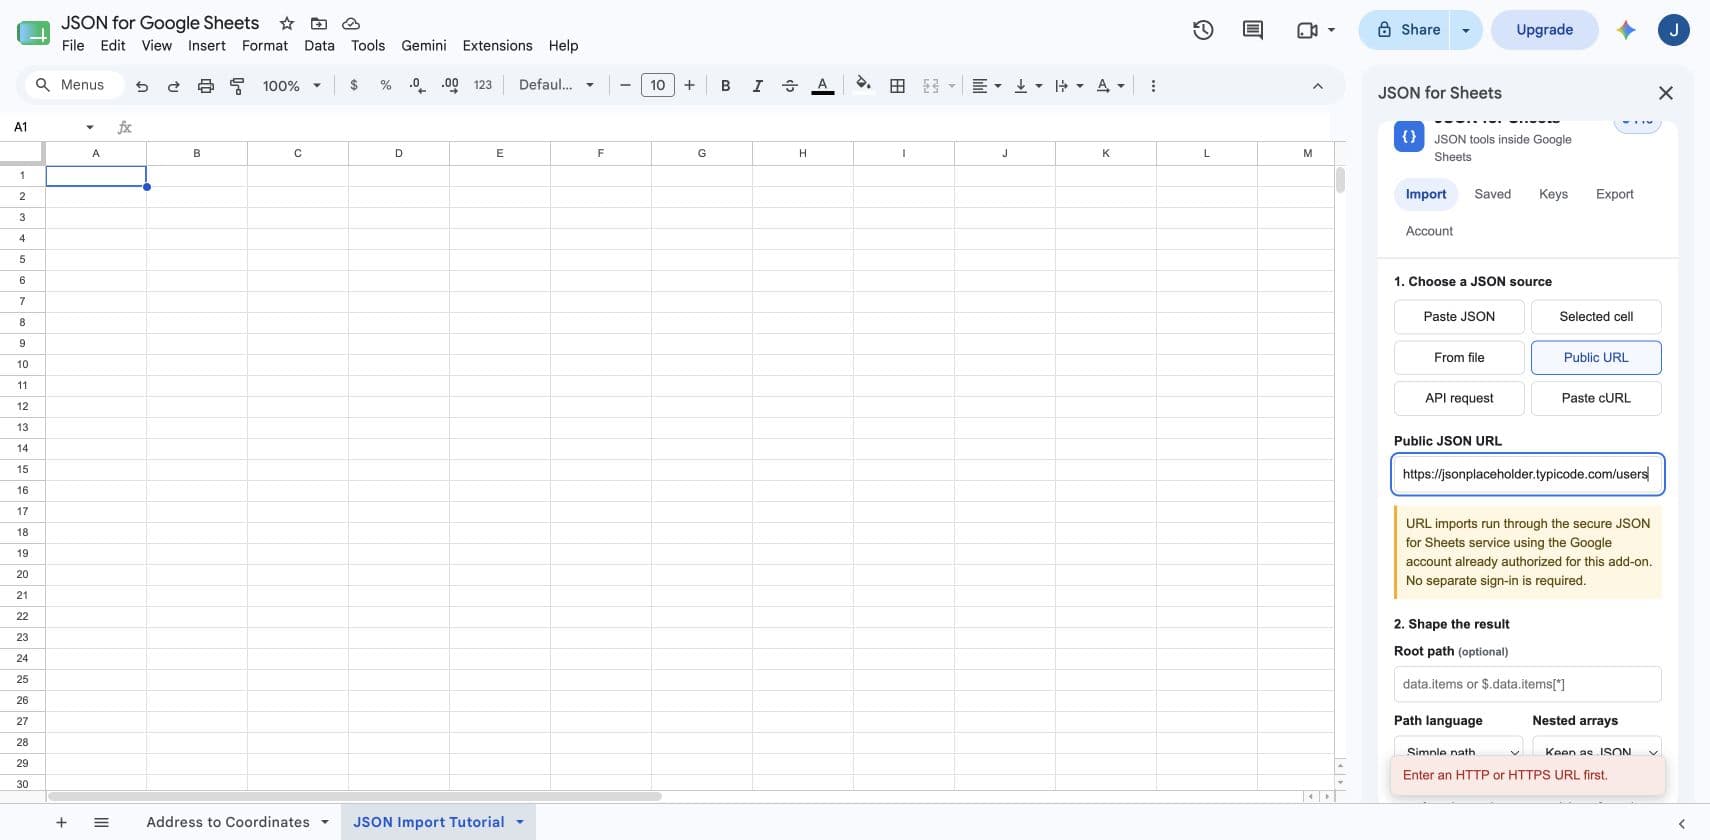Format as currency with dollar icon
1710x840 pixels.
(x=354, y=85)
